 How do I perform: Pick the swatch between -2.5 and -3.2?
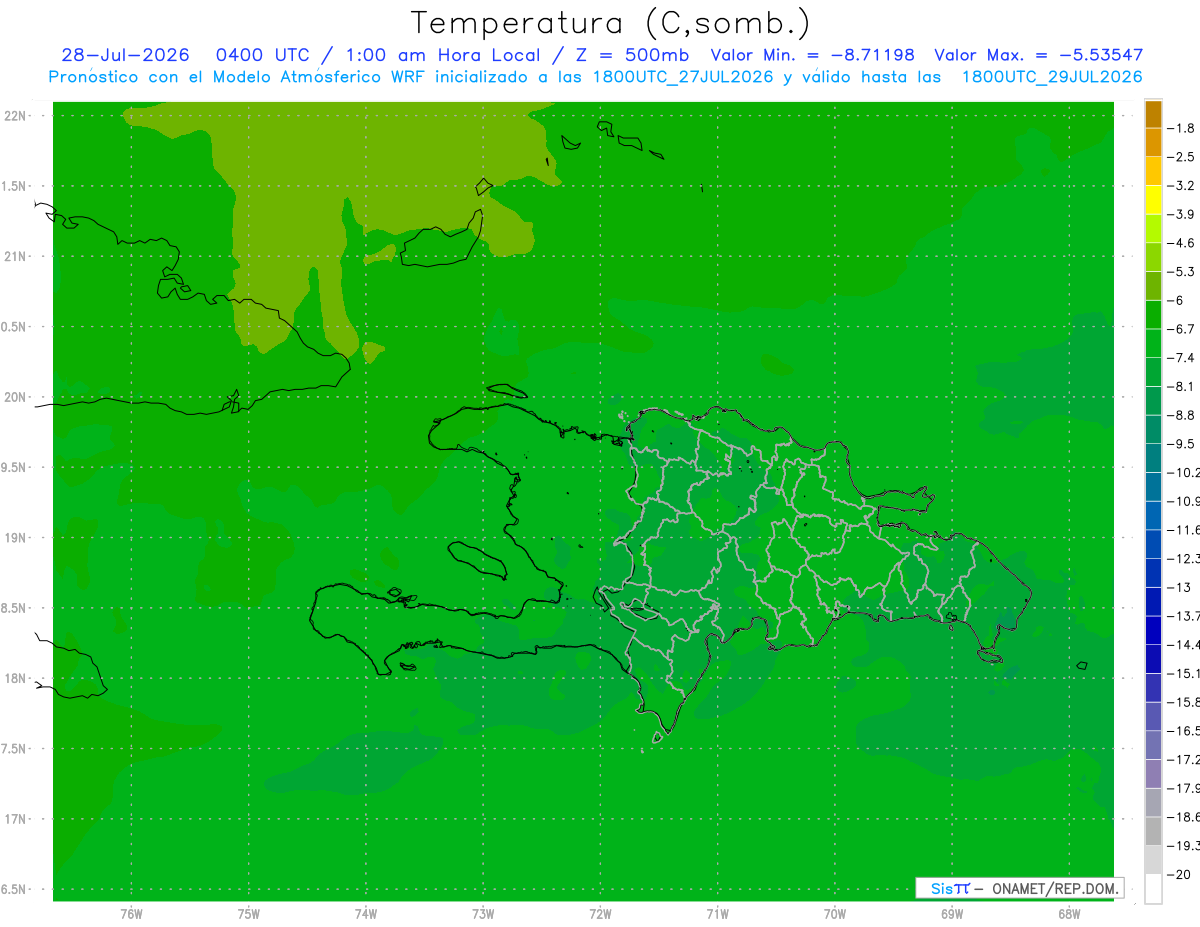click(1153, 171)
